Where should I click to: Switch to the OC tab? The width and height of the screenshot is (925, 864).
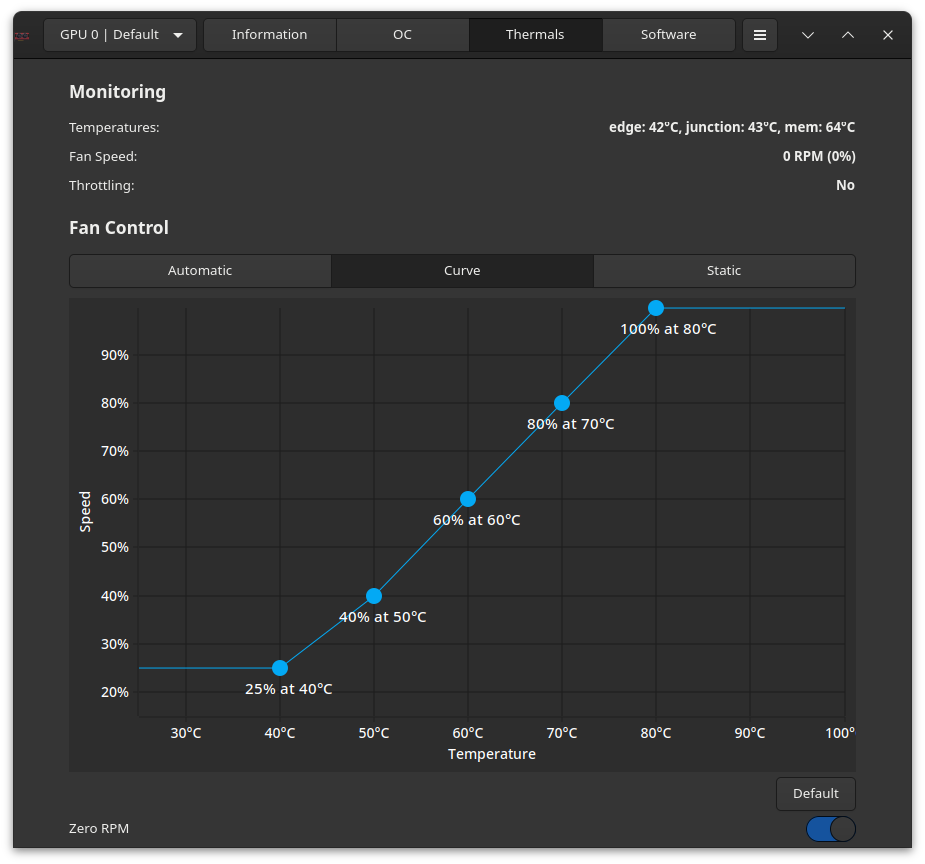click(402, 35)
